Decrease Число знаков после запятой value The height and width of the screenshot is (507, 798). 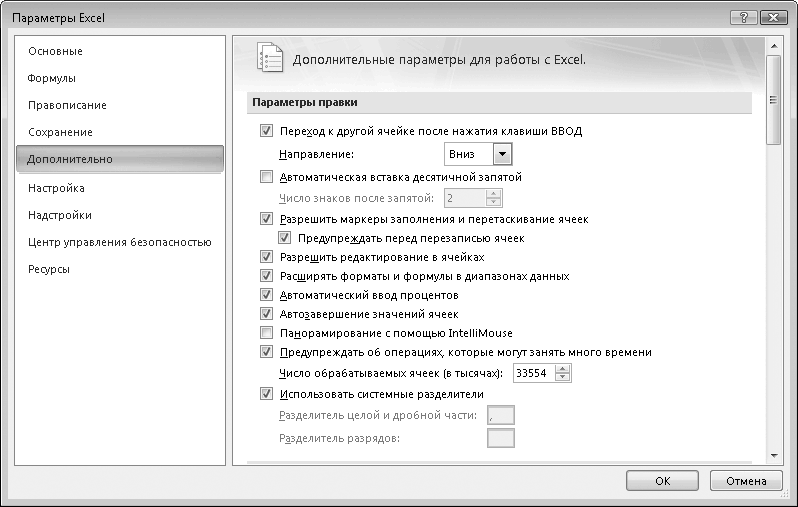point(493,202)
